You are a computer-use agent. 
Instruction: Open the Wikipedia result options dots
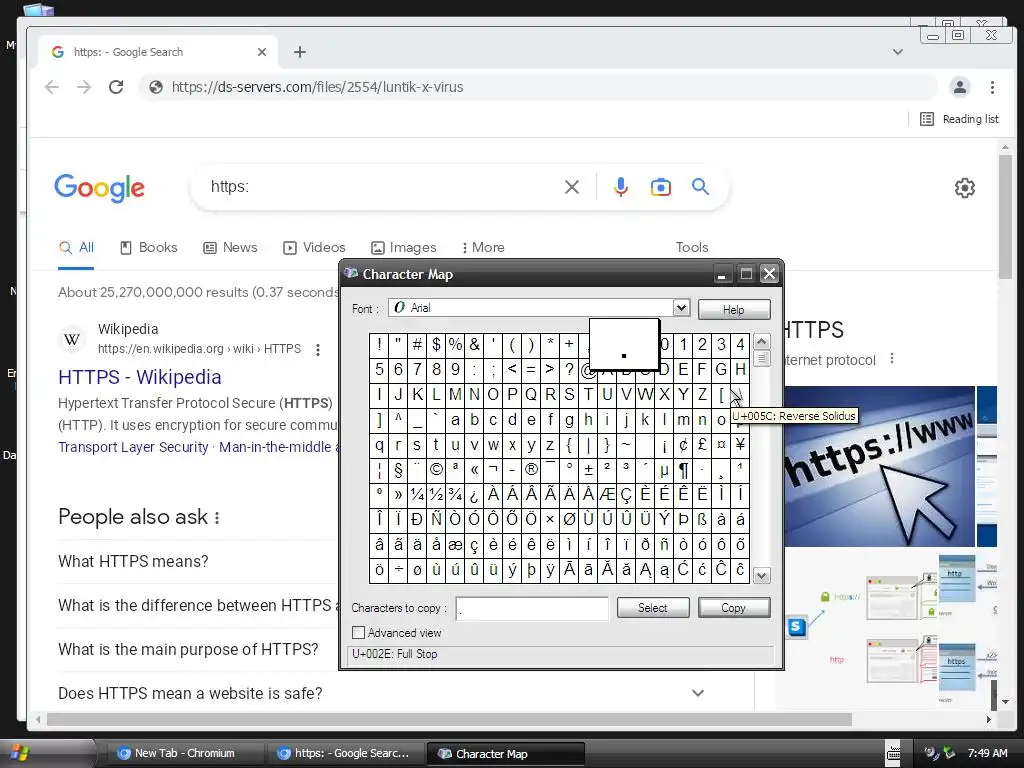pyautogui.click(x=318, y=350)
